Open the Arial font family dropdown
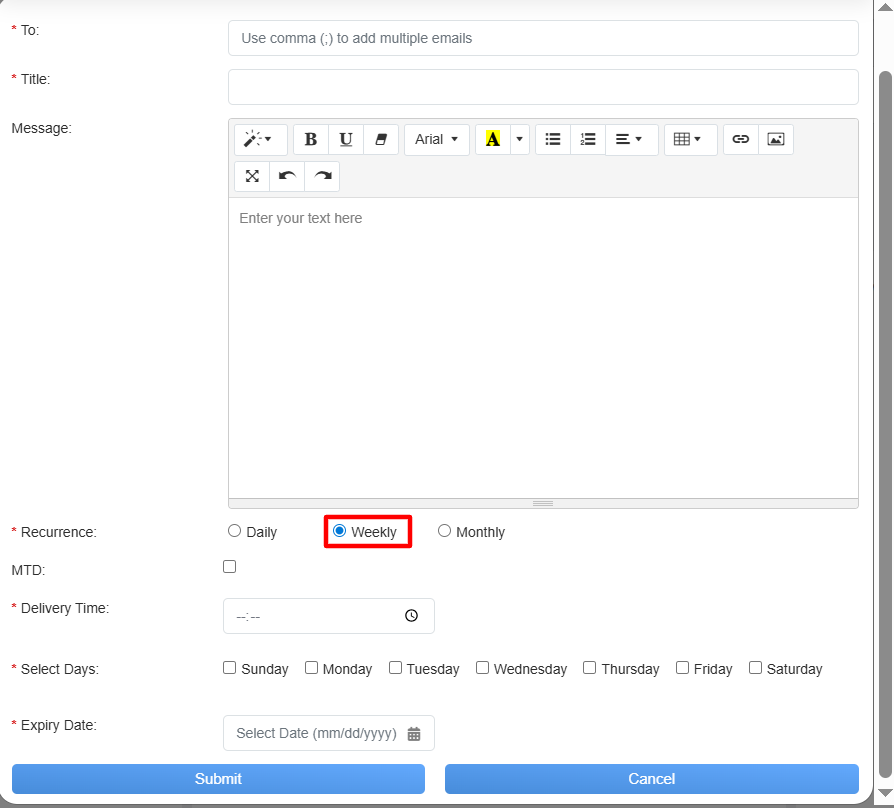Image resolution: width=894 pixels, height=808 pixels. [437, 140]
